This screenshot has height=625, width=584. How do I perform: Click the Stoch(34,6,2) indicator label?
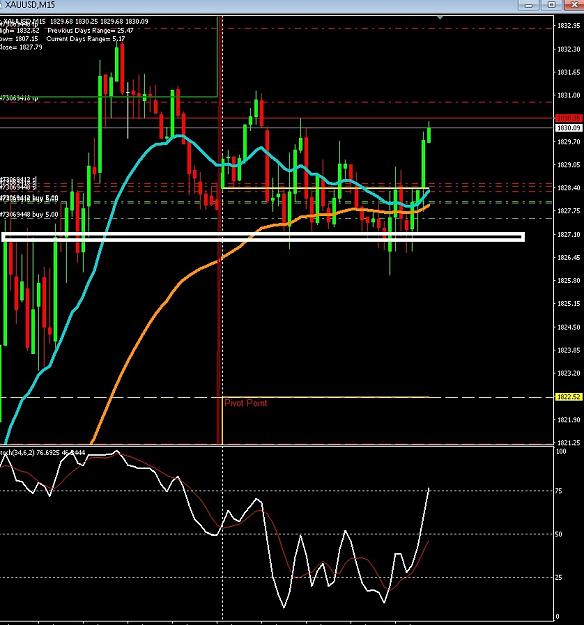coord(42,452)
